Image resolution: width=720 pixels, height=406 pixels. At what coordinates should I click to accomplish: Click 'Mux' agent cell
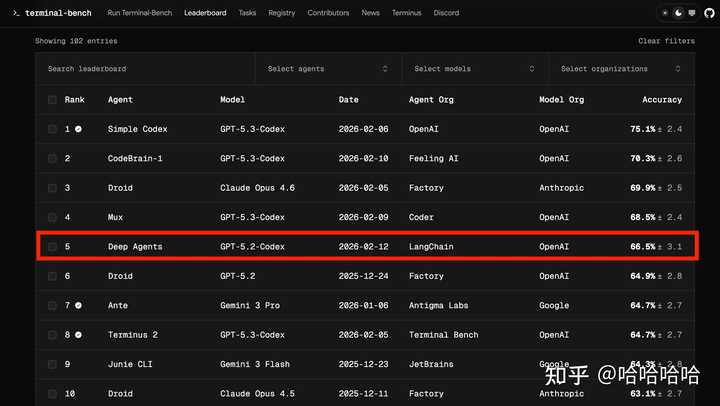tap(115, 217)
